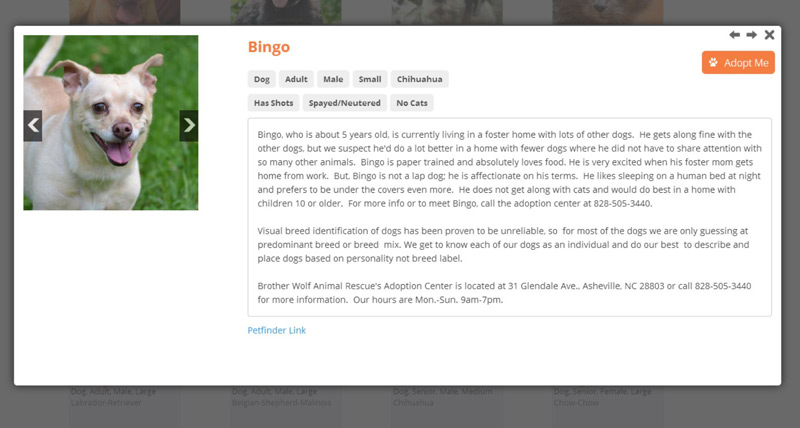Select the Chihuahua breed tag
The height and width of the screenshot is (428, 800).
pyautogui.click(x=419, y=79)
